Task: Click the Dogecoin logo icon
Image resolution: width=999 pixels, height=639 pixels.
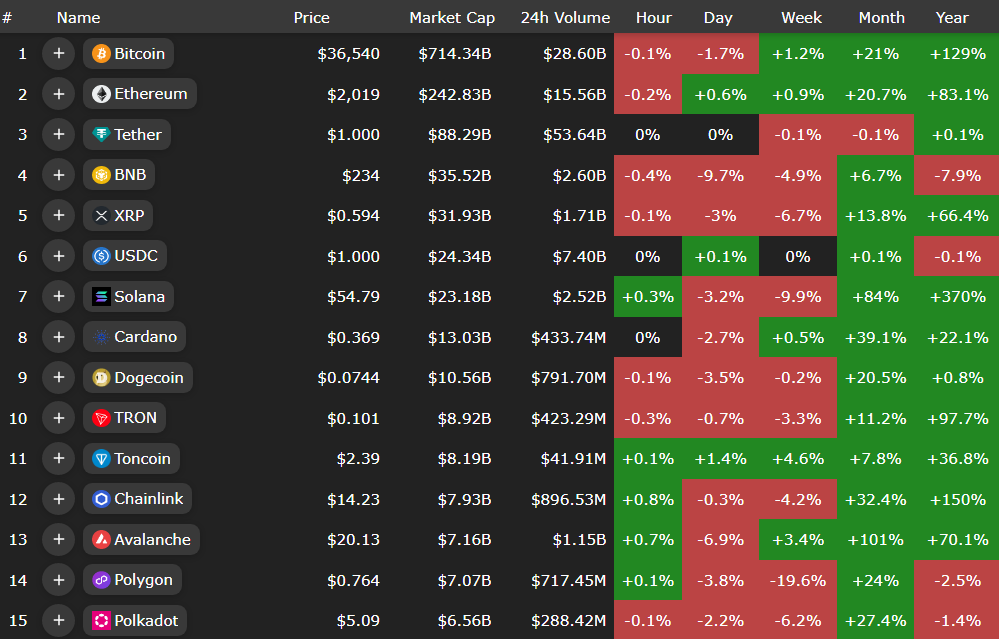Action: click(x=101, y=378)
